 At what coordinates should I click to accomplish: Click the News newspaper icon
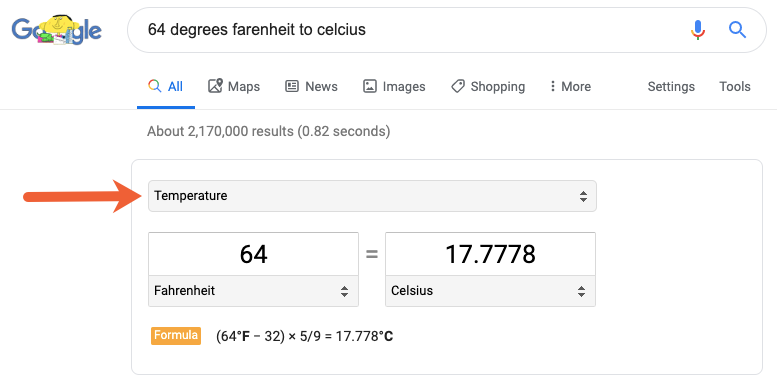coord(292,86)
